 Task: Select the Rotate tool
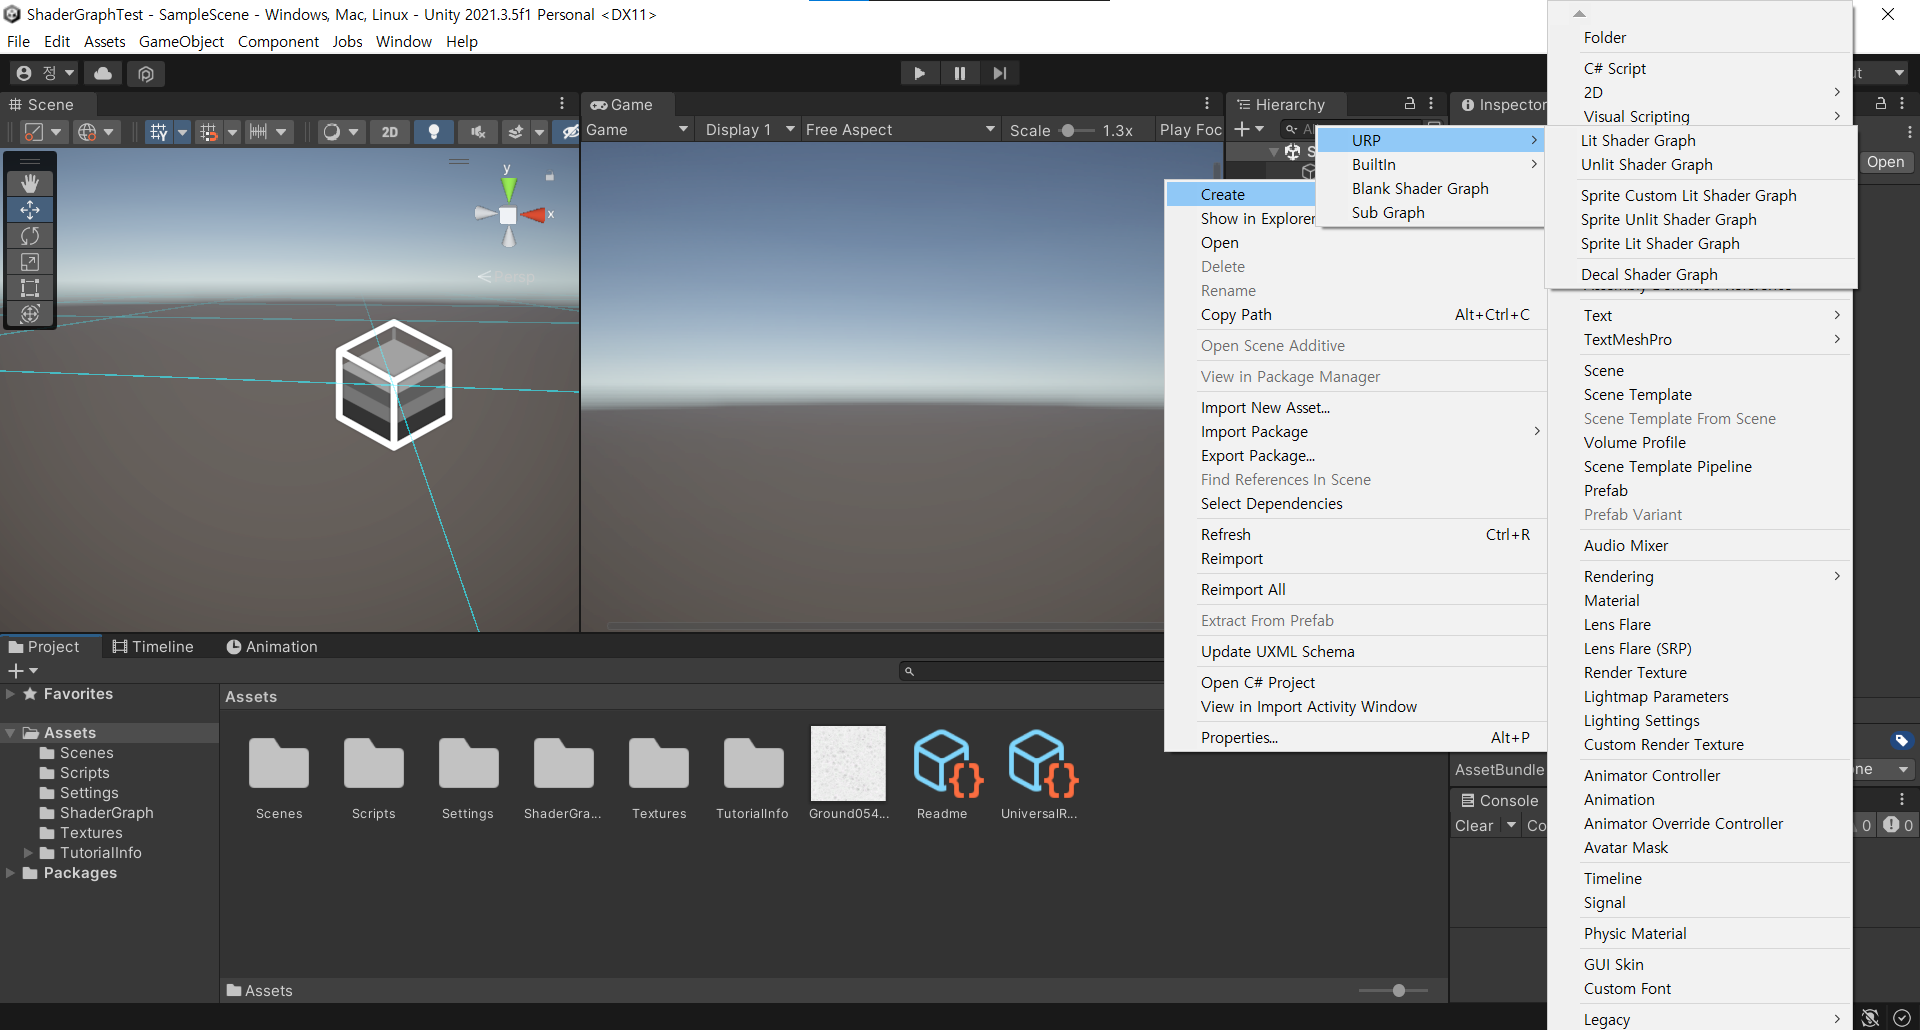[30, 236]
